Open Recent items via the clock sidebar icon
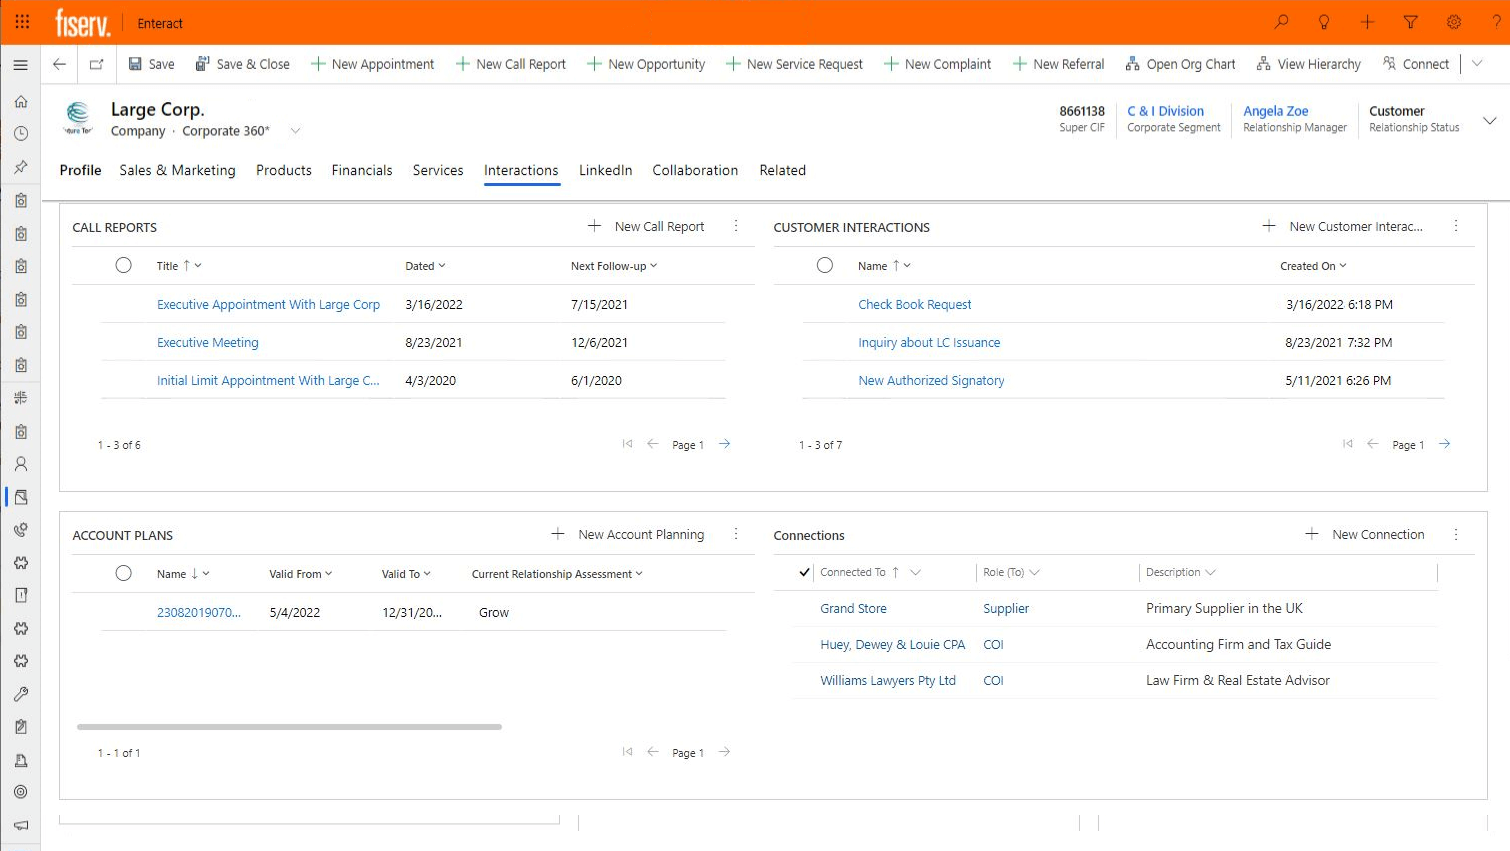 [20, 134]
